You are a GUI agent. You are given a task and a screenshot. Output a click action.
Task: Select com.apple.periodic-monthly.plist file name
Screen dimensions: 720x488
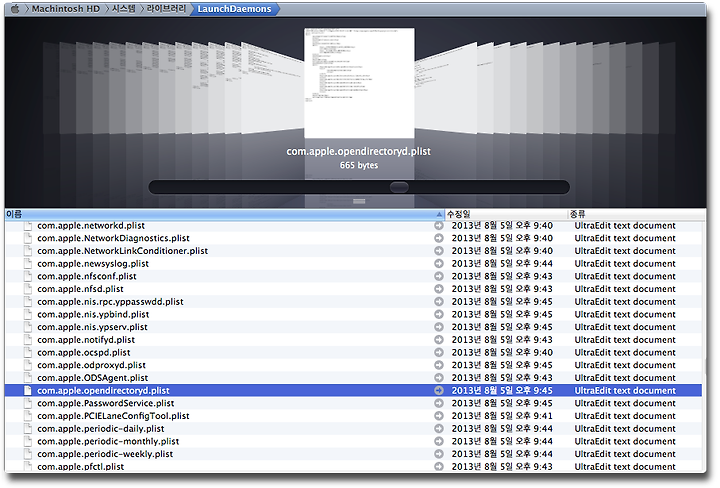pyautogui.click(x=108, y=441)
